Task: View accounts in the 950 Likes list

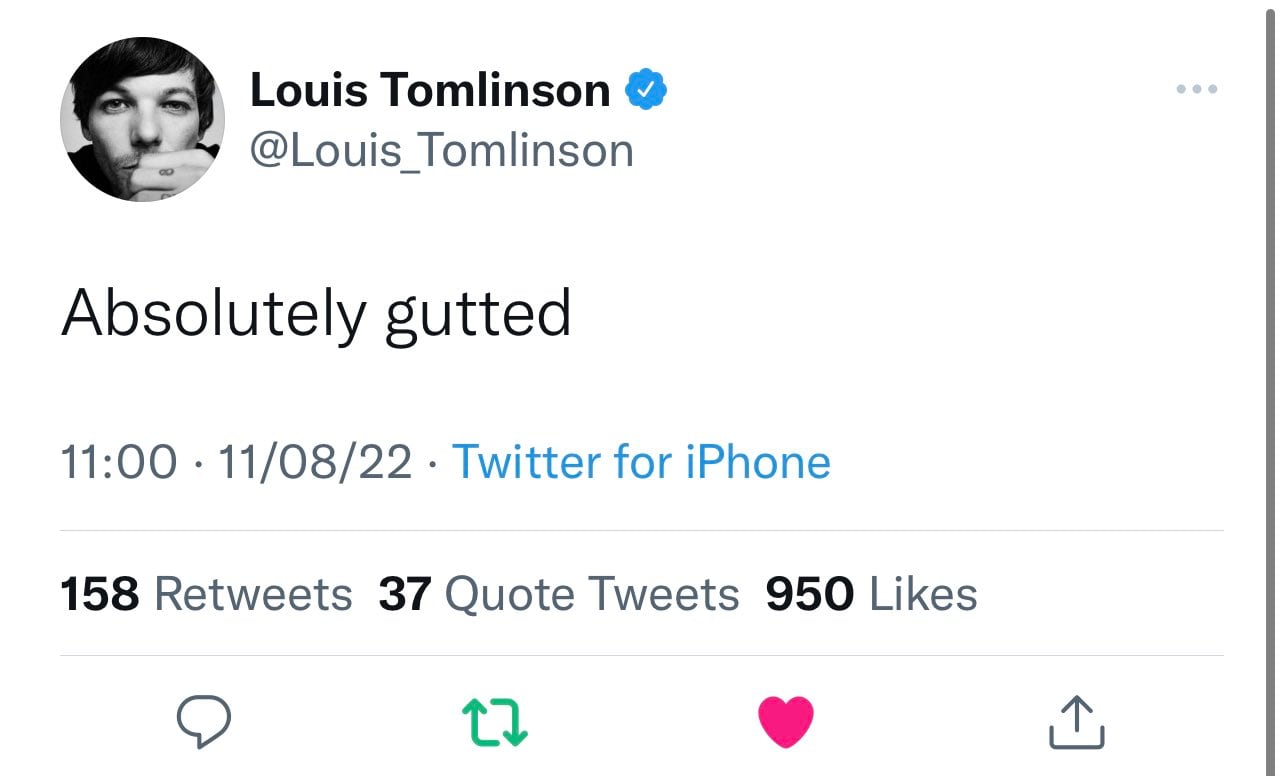Action: tap(871, 593)
